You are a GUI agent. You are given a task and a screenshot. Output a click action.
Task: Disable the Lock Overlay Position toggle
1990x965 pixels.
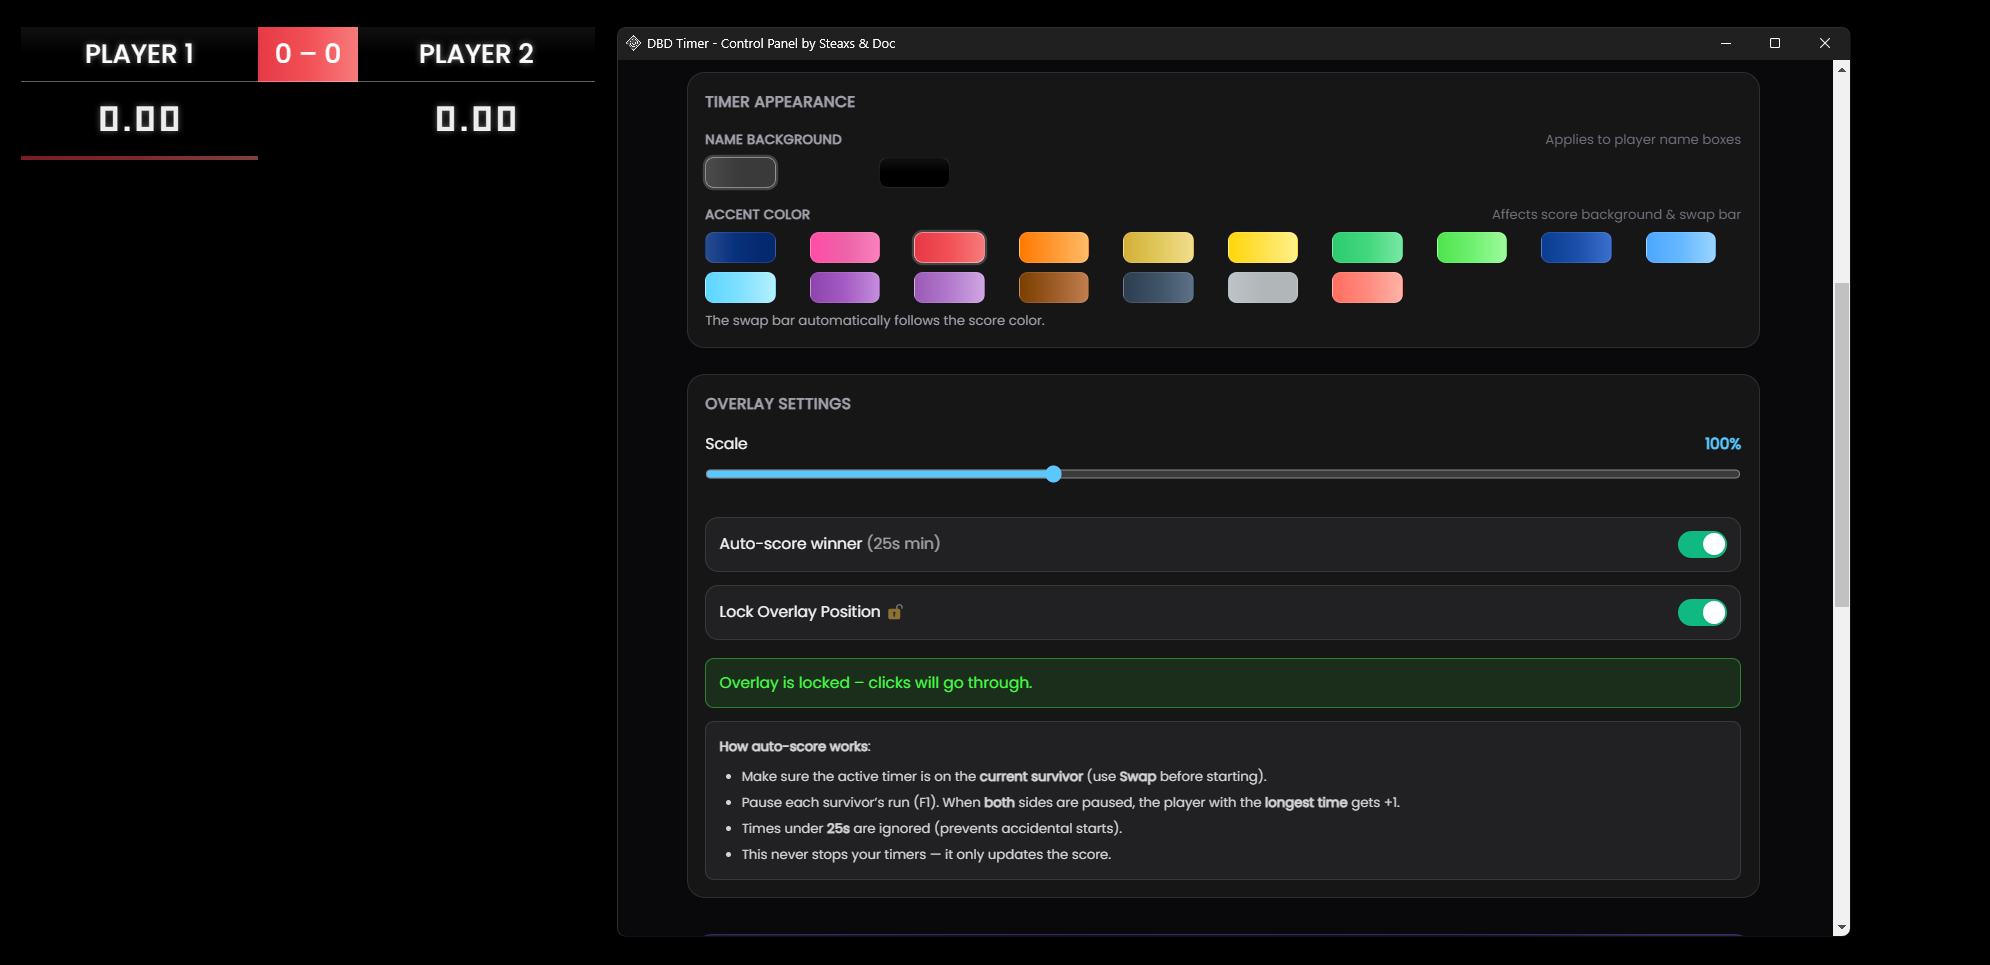[1701, 612]
